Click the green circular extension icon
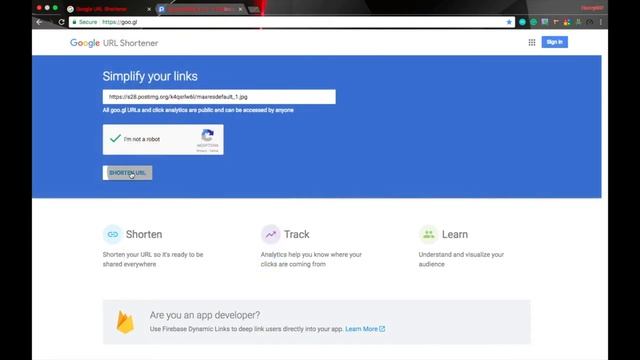This screenshot has width=640, height=360. click(533, 22)
